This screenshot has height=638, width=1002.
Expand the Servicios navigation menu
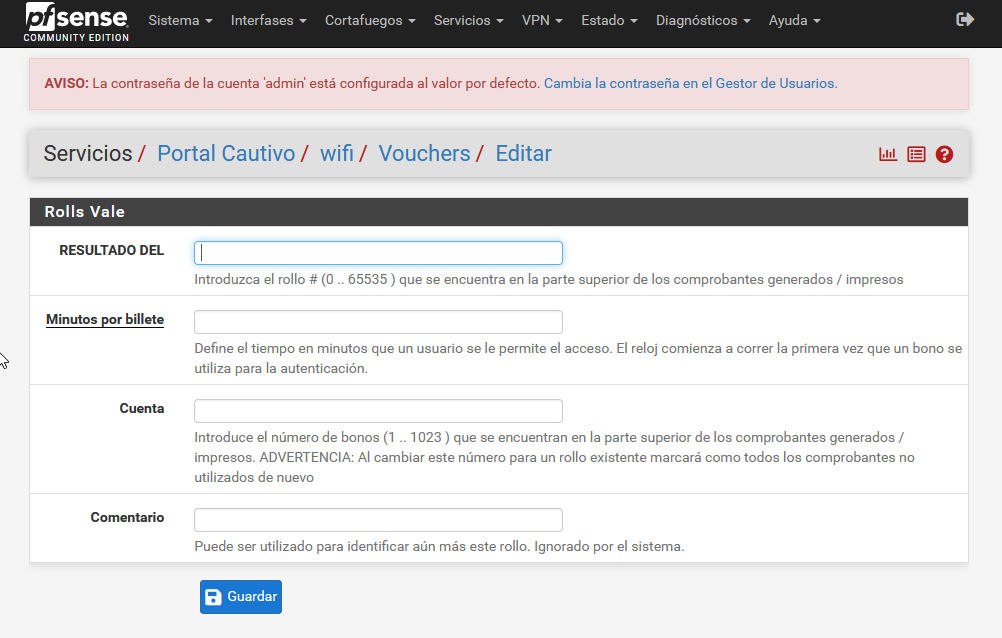[x=468, y=20]
